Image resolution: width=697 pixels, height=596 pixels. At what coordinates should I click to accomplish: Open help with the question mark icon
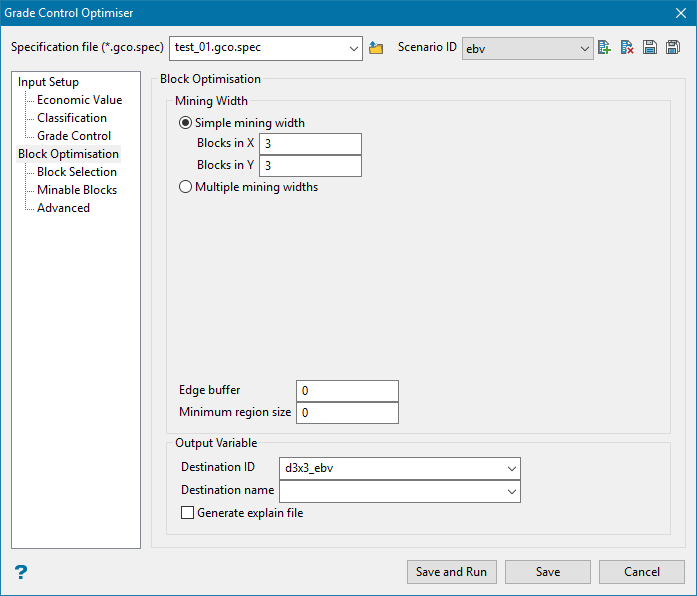pyautogui.click(x=20, y=572)
